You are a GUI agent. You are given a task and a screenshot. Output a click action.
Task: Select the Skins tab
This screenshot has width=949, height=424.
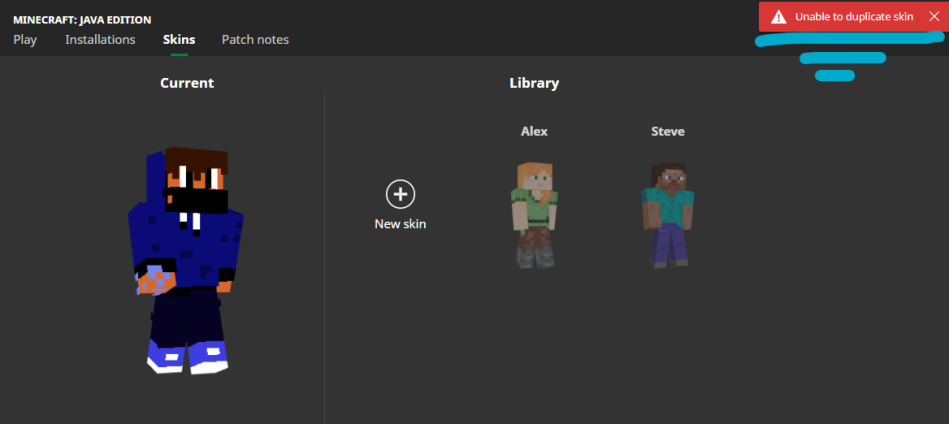click(179, 39)
